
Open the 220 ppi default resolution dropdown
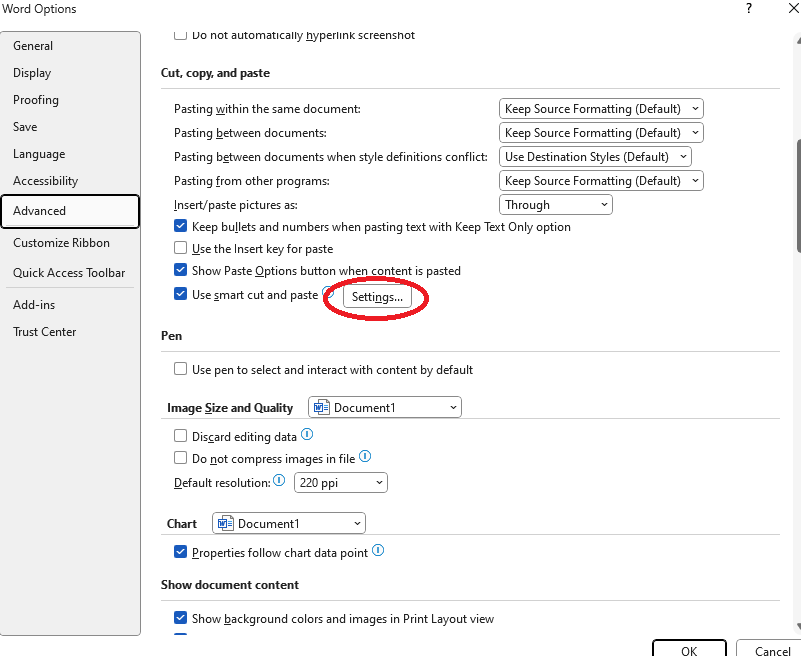341,482
